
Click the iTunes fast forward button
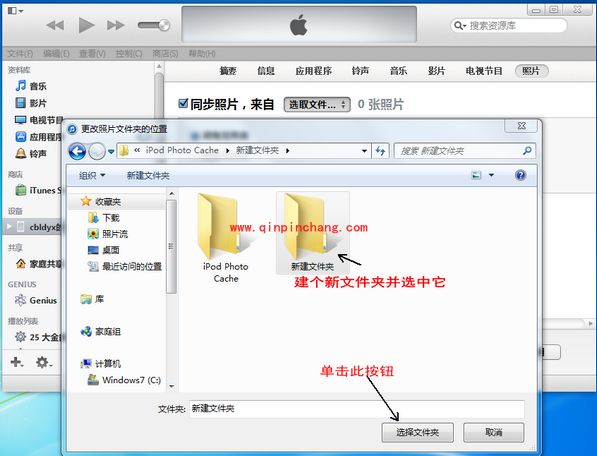[116, 25]
